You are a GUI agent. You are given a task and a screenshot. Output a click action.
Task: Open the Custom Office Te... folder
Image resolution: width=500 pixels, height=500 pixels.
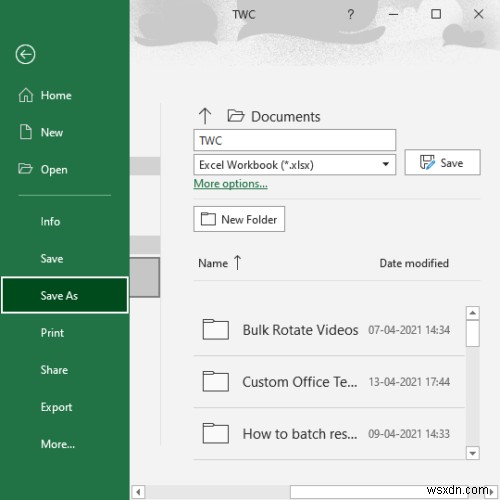click(329, 382)
